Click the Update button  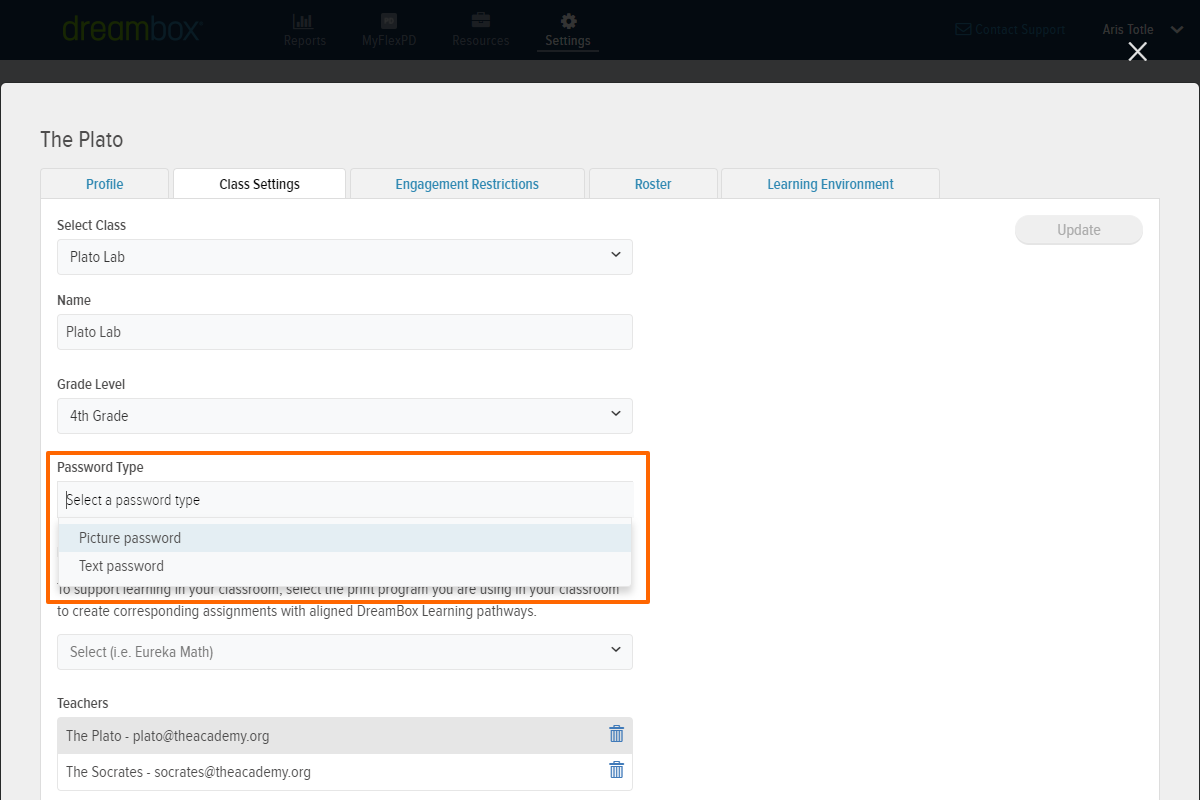[1078, 230]
